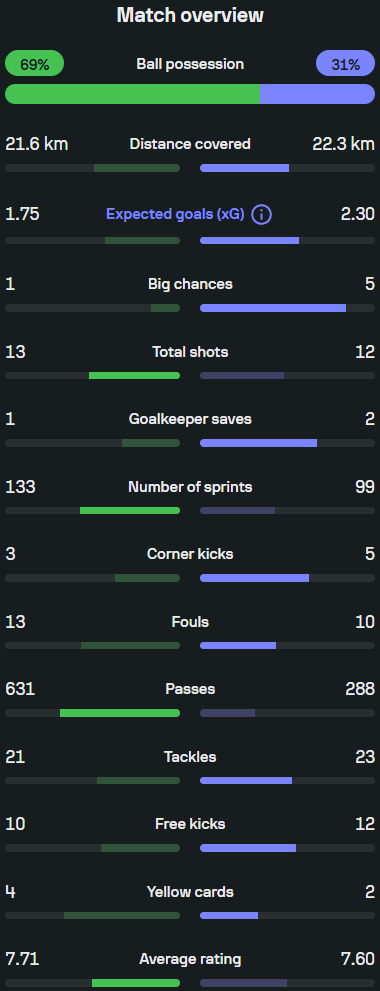Click the purple 31% possession badge
Viewport: 380px width, 991px height.
[x=345, y=64]
